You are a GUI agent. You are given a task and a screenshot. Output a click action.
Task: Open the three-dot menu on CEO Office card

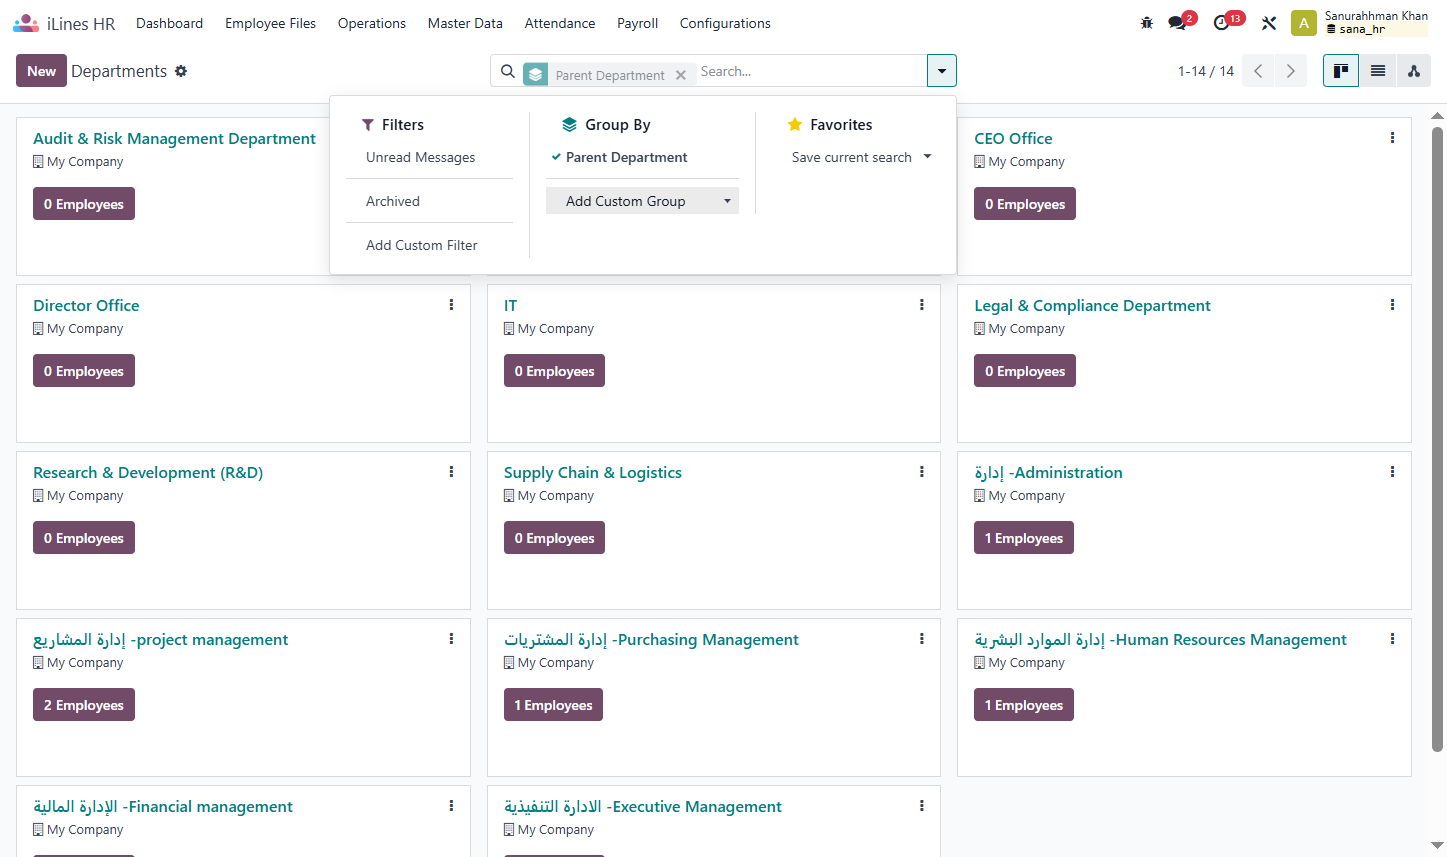(x=1392, y=138)
